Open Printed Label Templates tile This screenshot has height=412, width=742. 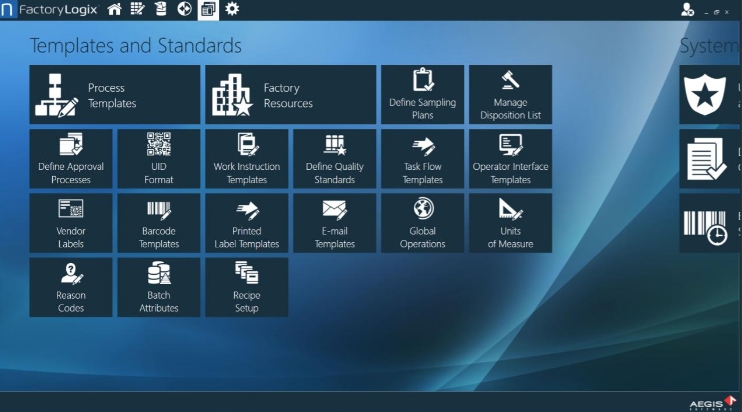(x=247, y=223)
